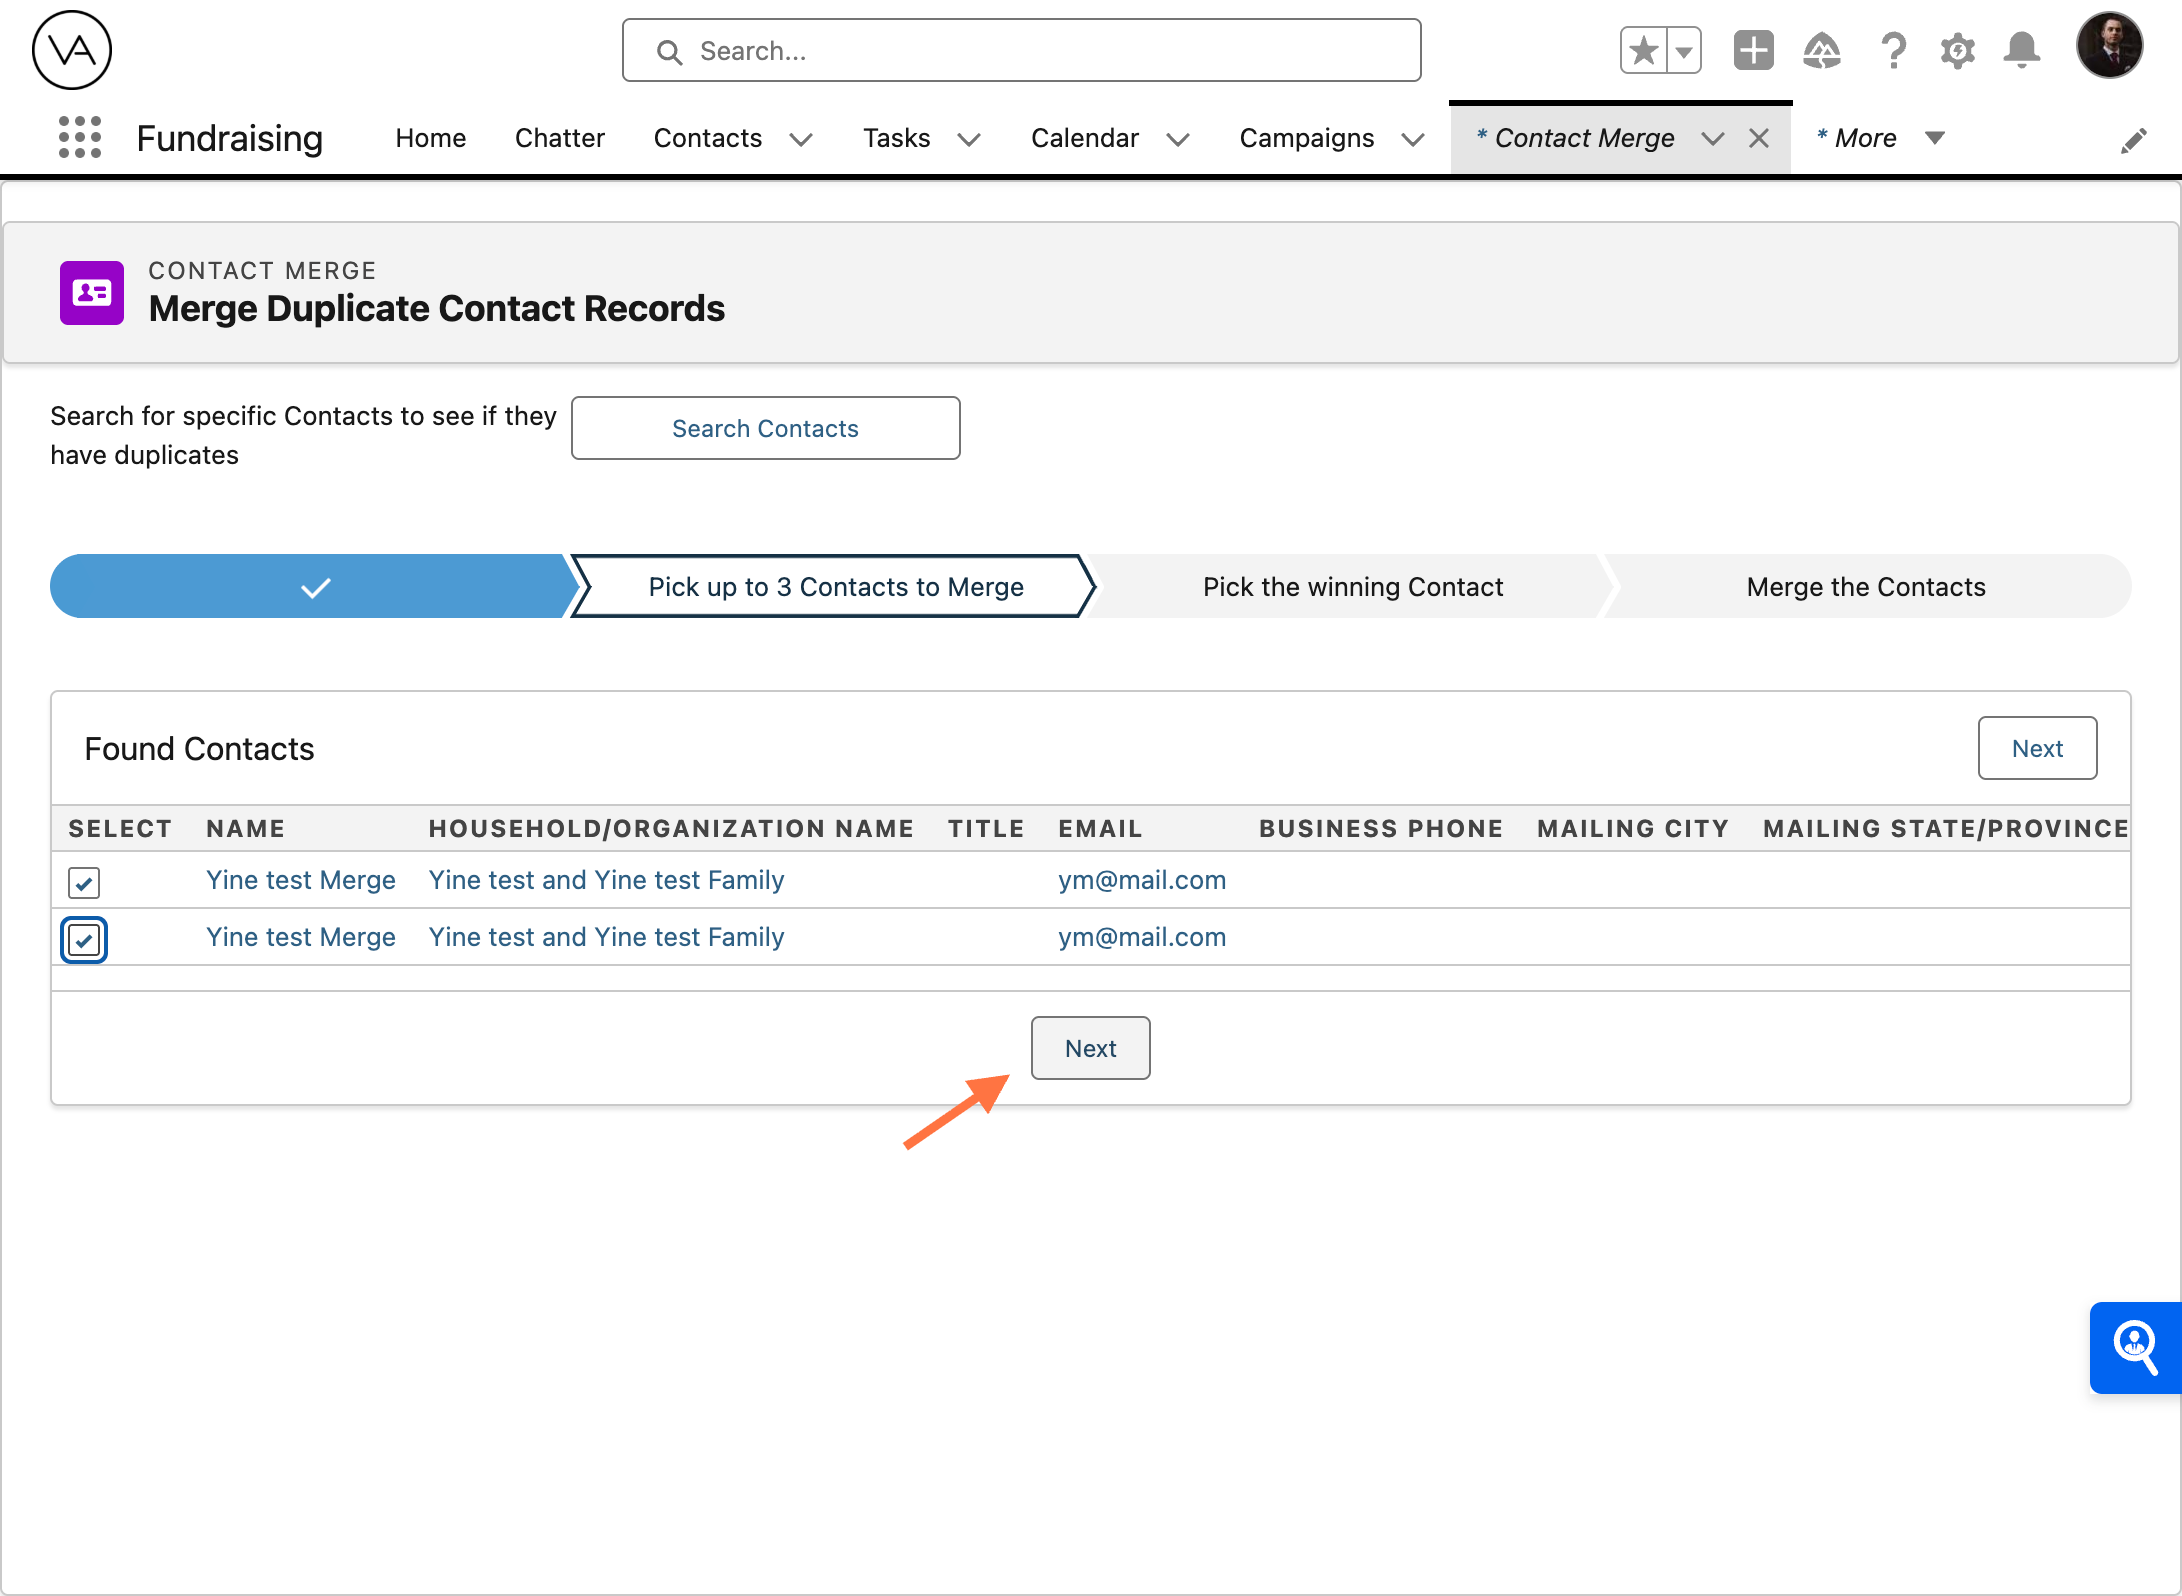This screenshot has height=1596, width=2182.
Task: Click the global Search input field
Action: pyautogui.click(x=1021, y=50)
